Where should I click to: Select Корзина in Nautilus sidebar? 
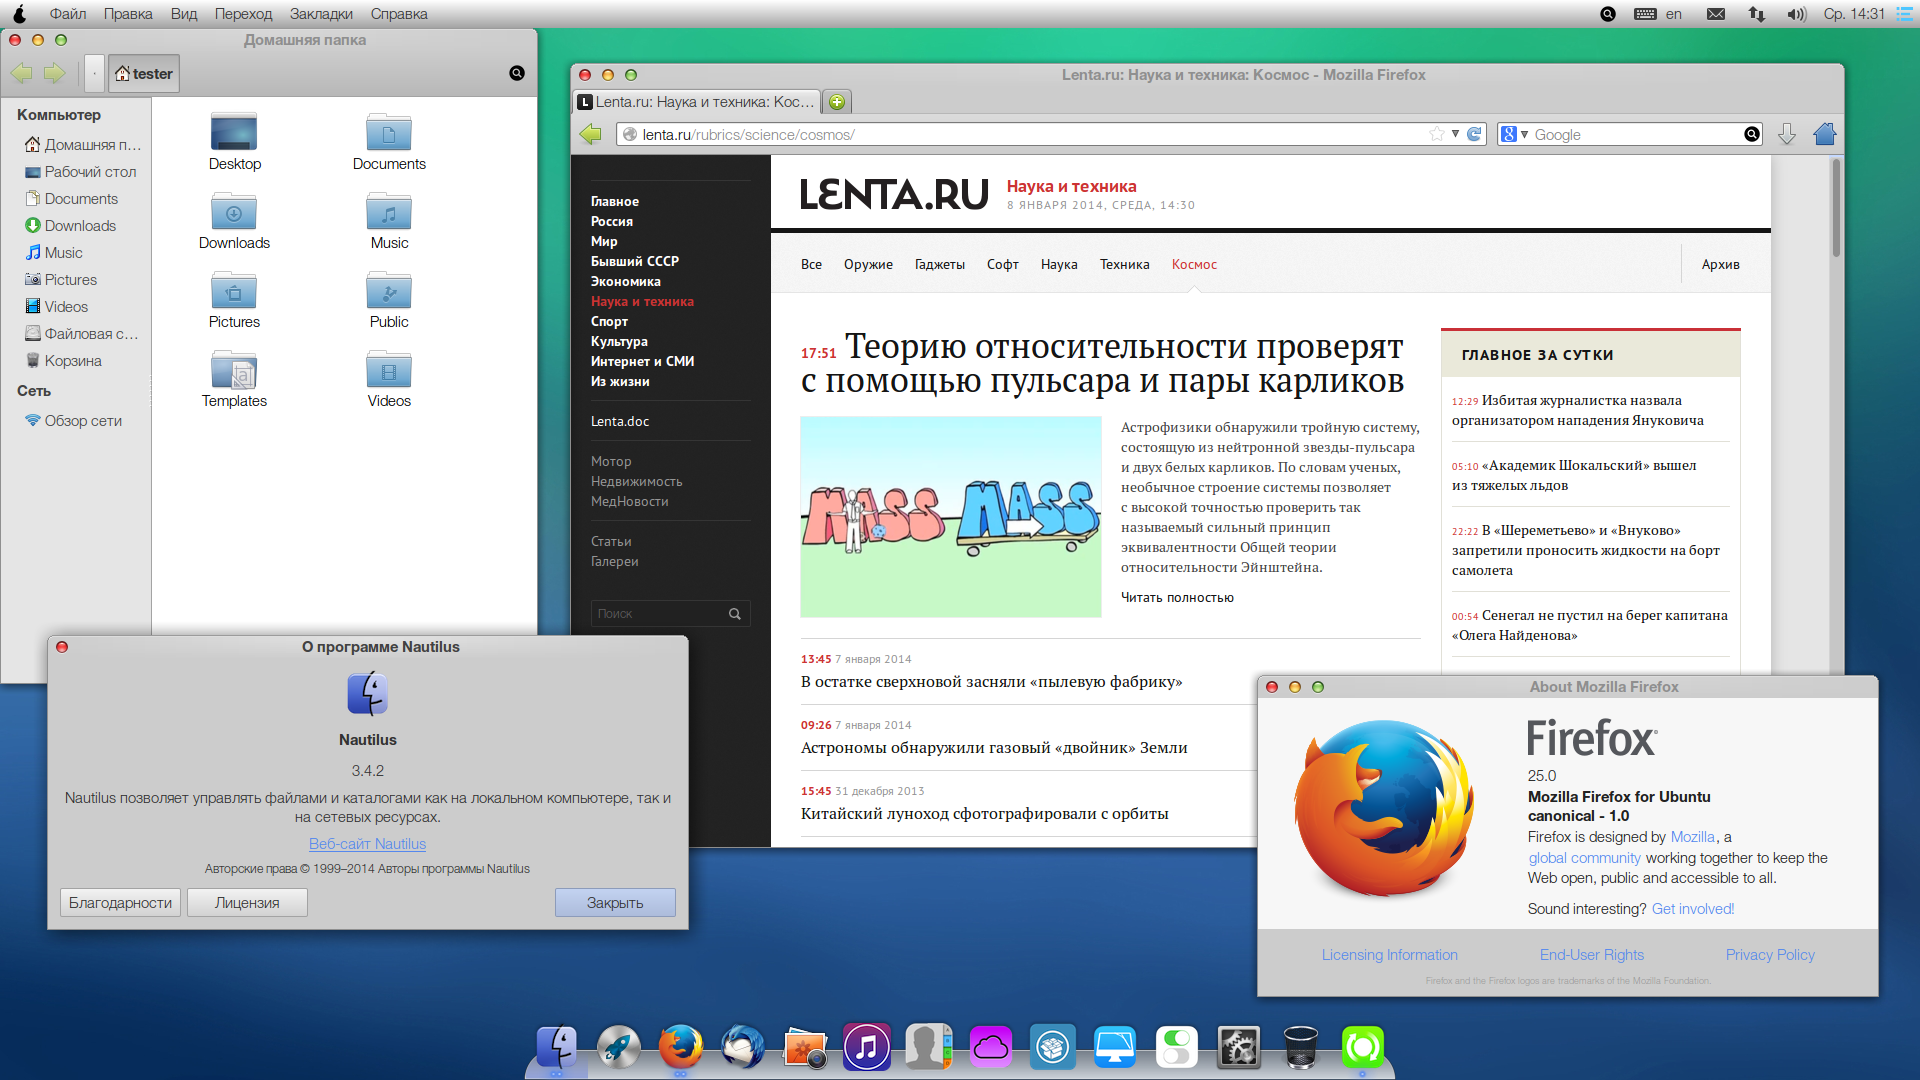pyautogui.click(x=73, y=361)
